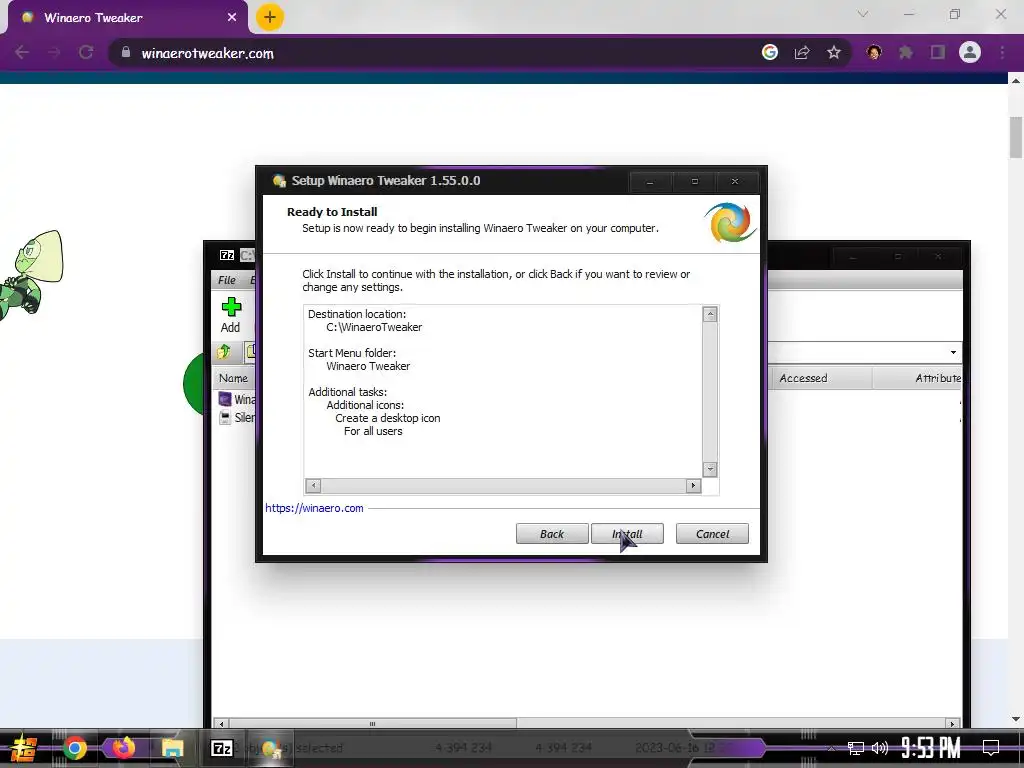Click Install in the Winaero Tweaker setup
The height and width of the screenshot is (768, 1024).
tap(627, 534)
